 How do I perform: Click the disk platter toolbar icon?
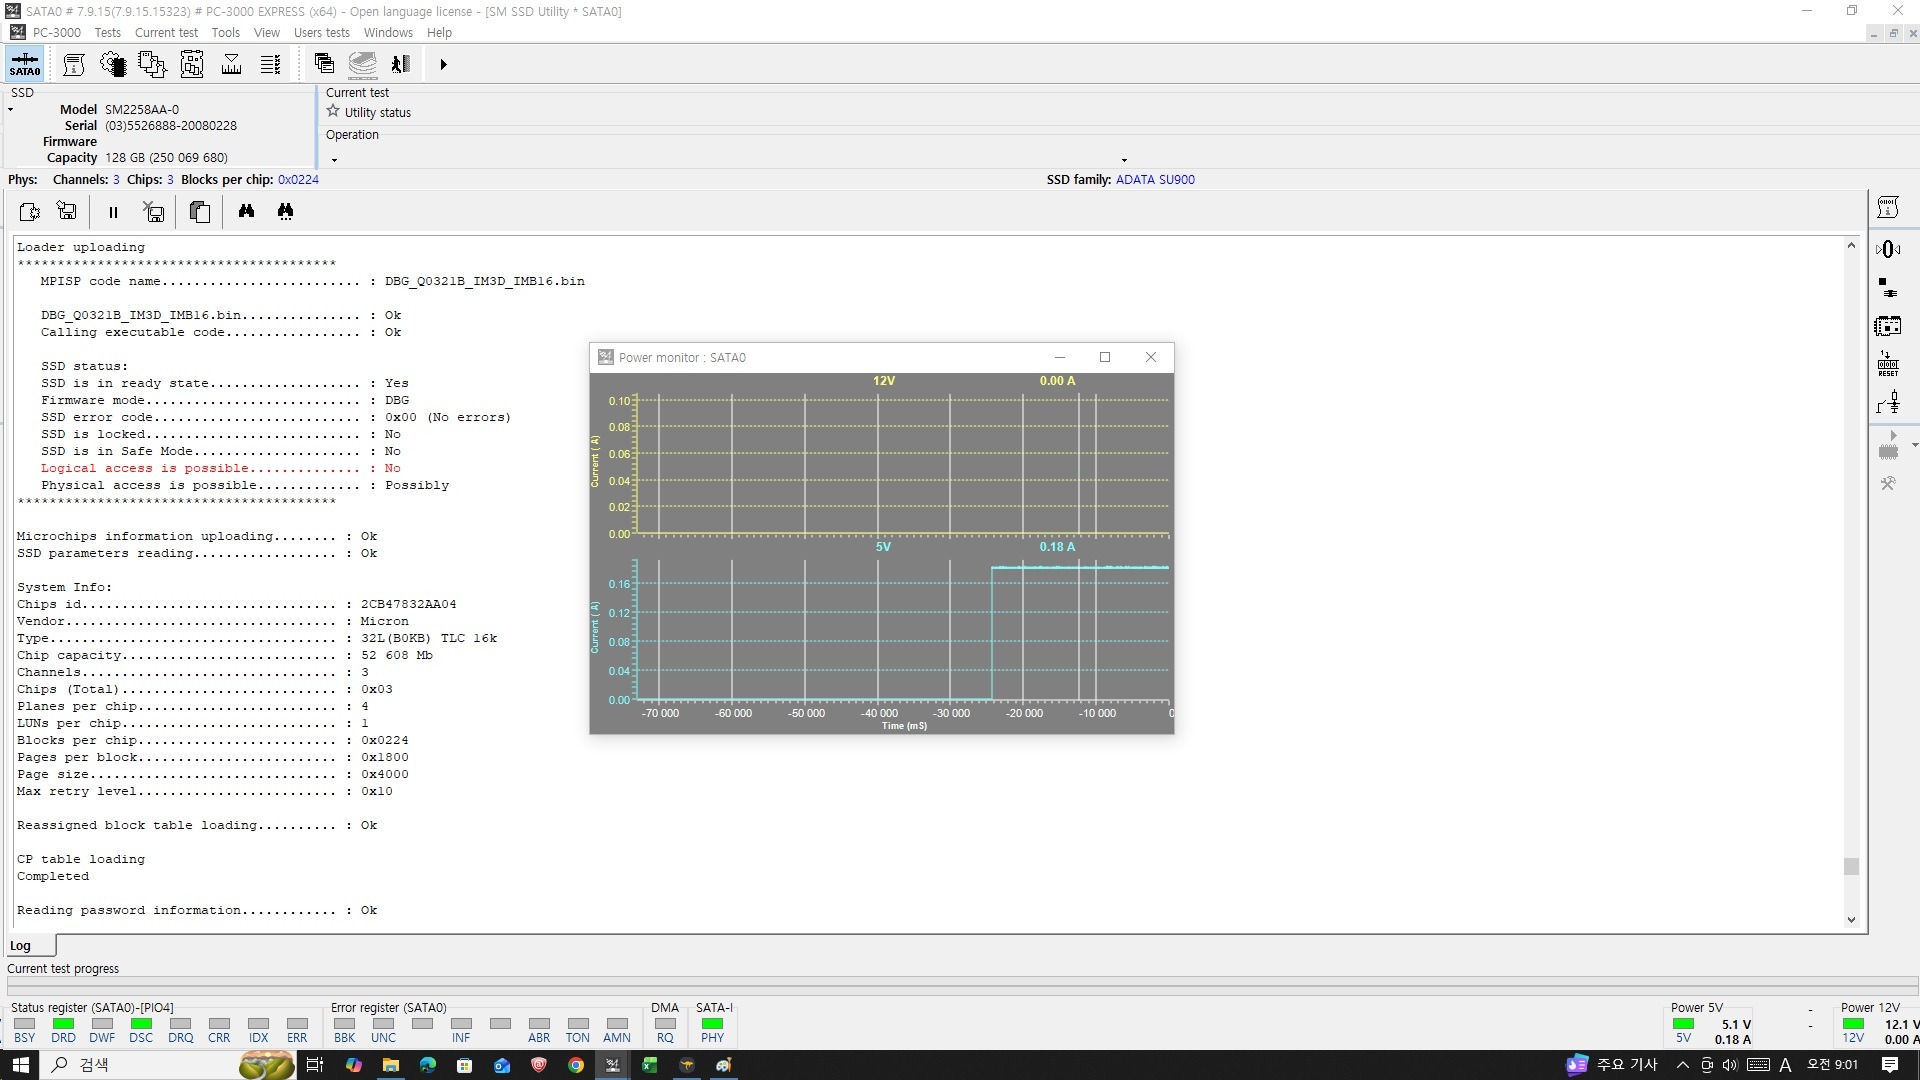pyautogui.click(x=362, y=64)
